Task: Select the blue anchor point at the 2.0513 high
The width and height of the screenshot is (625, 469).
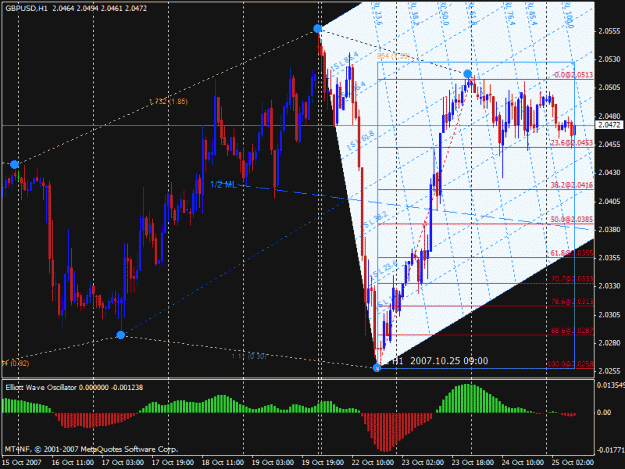Action: [468, 74]
